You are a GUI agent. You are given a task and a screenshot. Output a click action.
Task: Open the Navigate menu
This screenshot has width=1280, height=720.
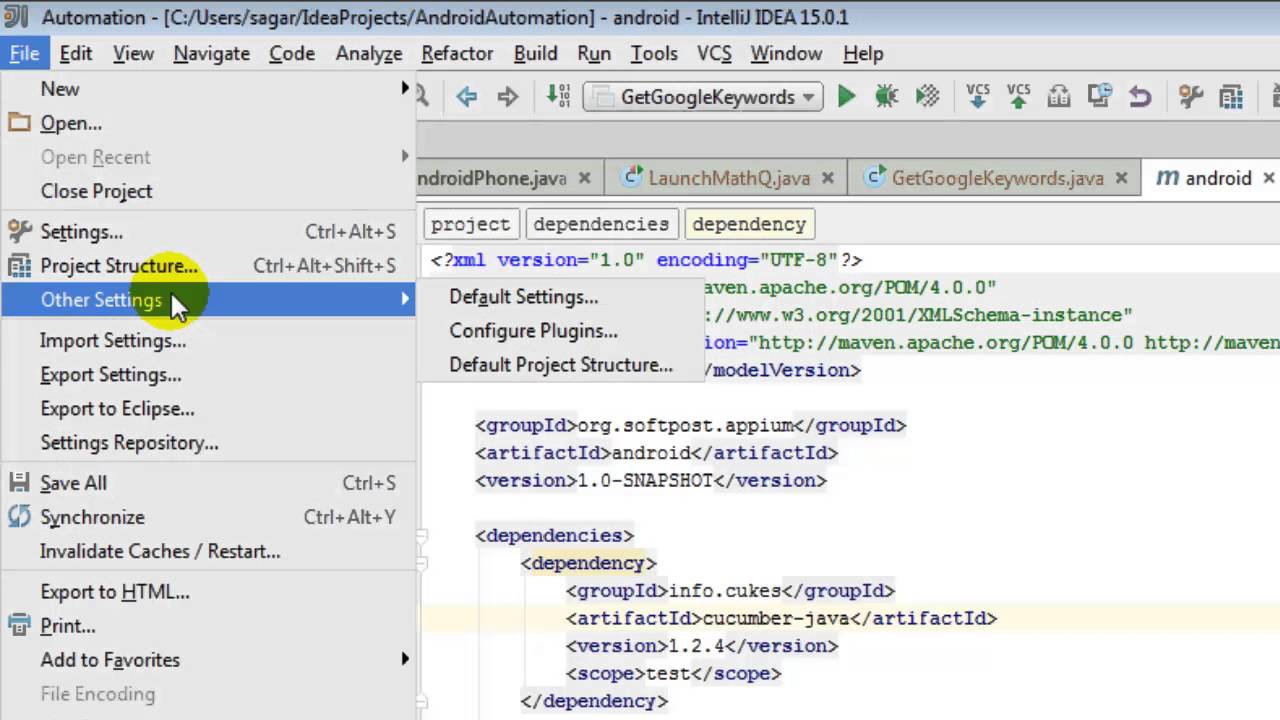(212, 54)
